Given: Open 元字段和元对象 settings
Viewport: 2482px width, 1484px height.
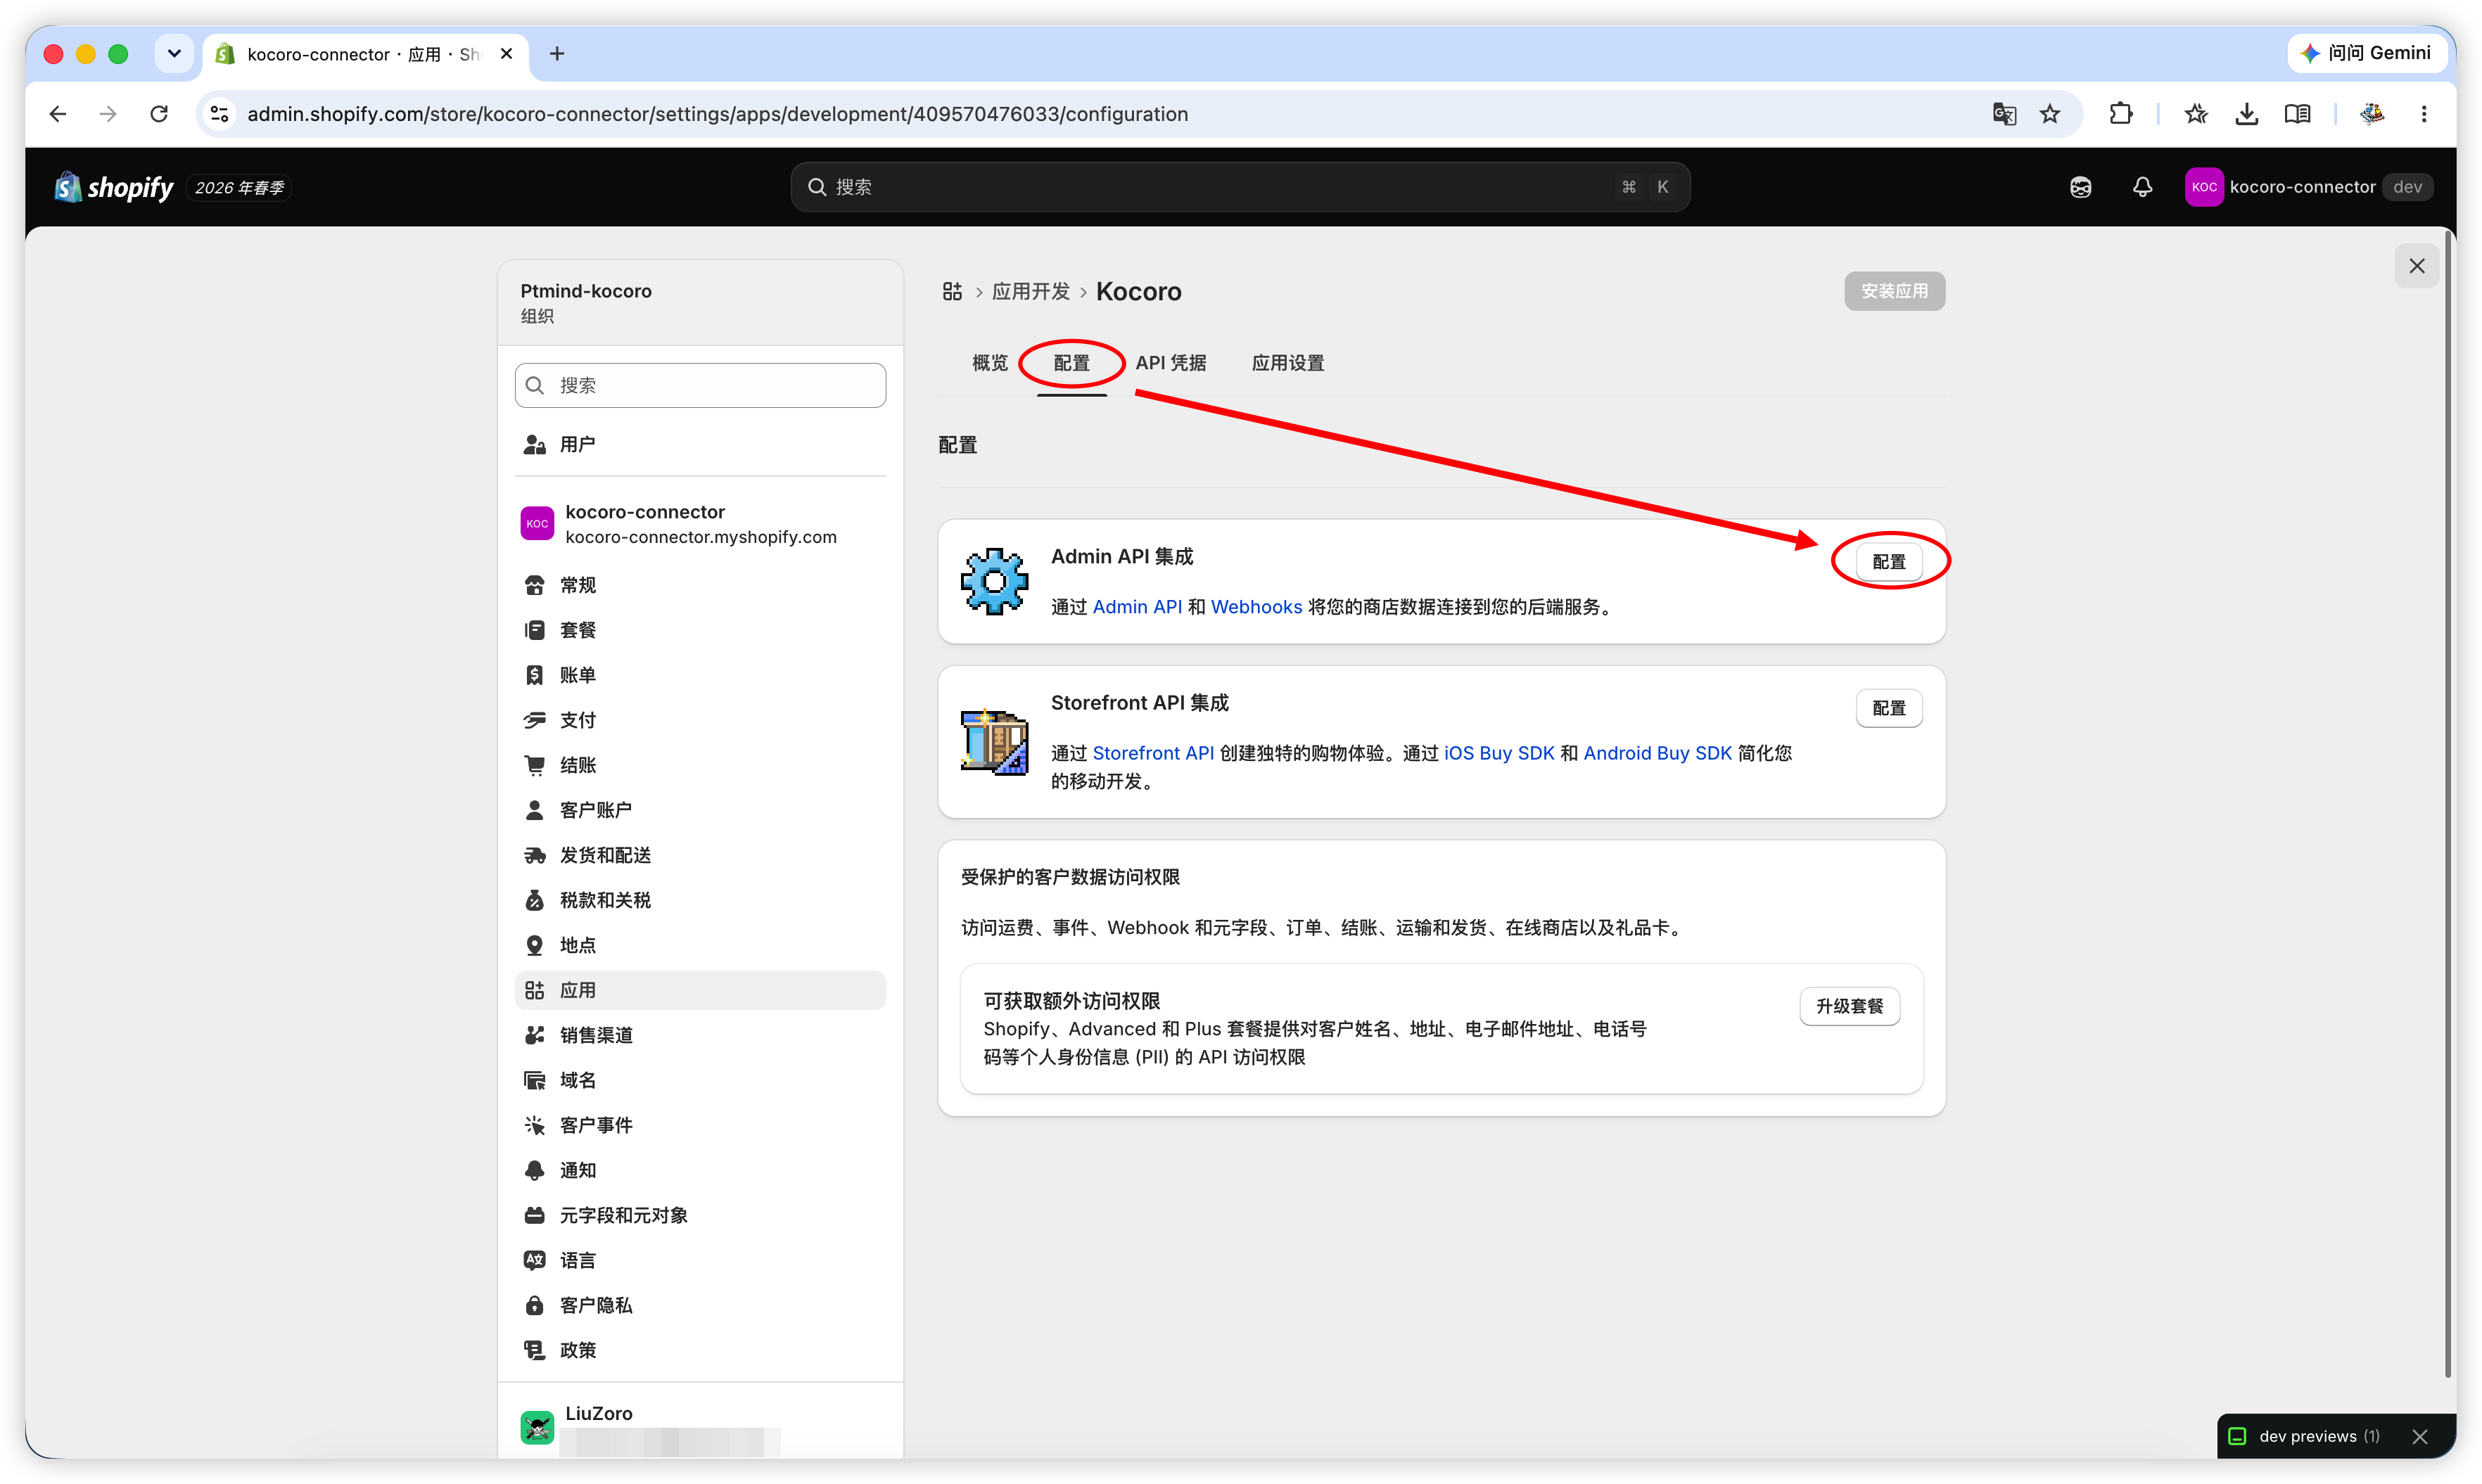Looking at the screenshot, I should 700,1215.
